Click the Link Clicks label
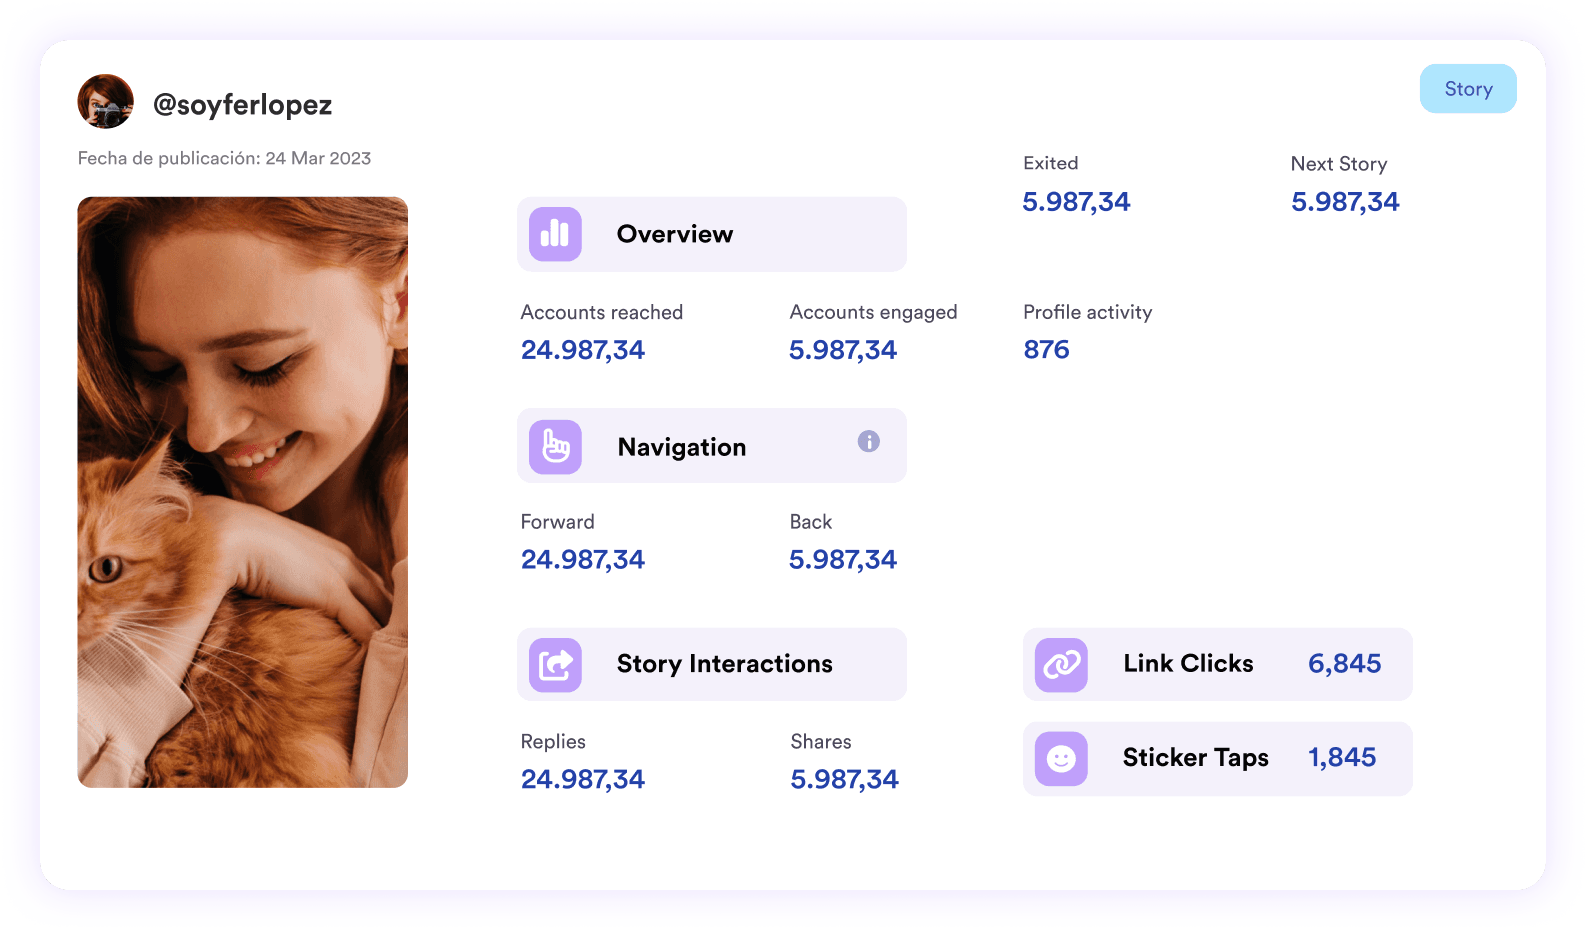Viewport: 1586px width, 931px height. (x=1188, y=664)
